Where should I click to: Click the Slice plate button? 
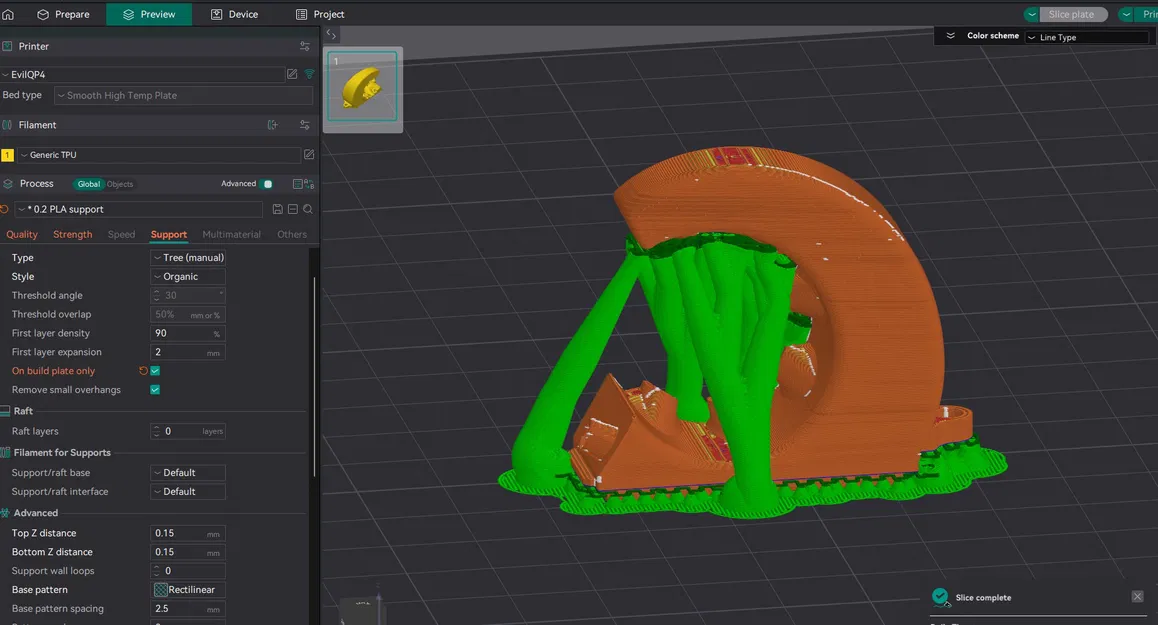point(1074,14)
